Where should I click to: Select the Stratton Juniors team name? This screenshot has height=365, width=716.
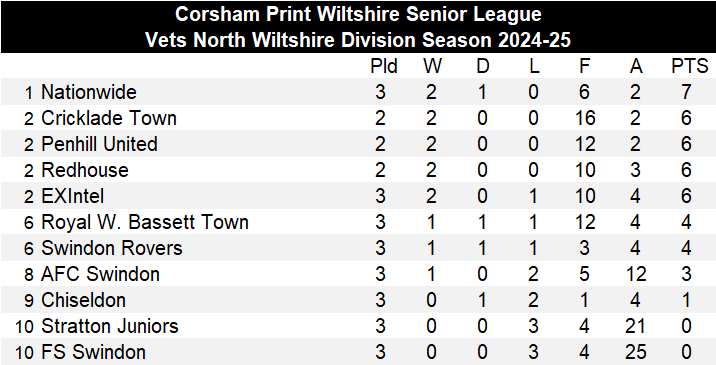(110, 327)
